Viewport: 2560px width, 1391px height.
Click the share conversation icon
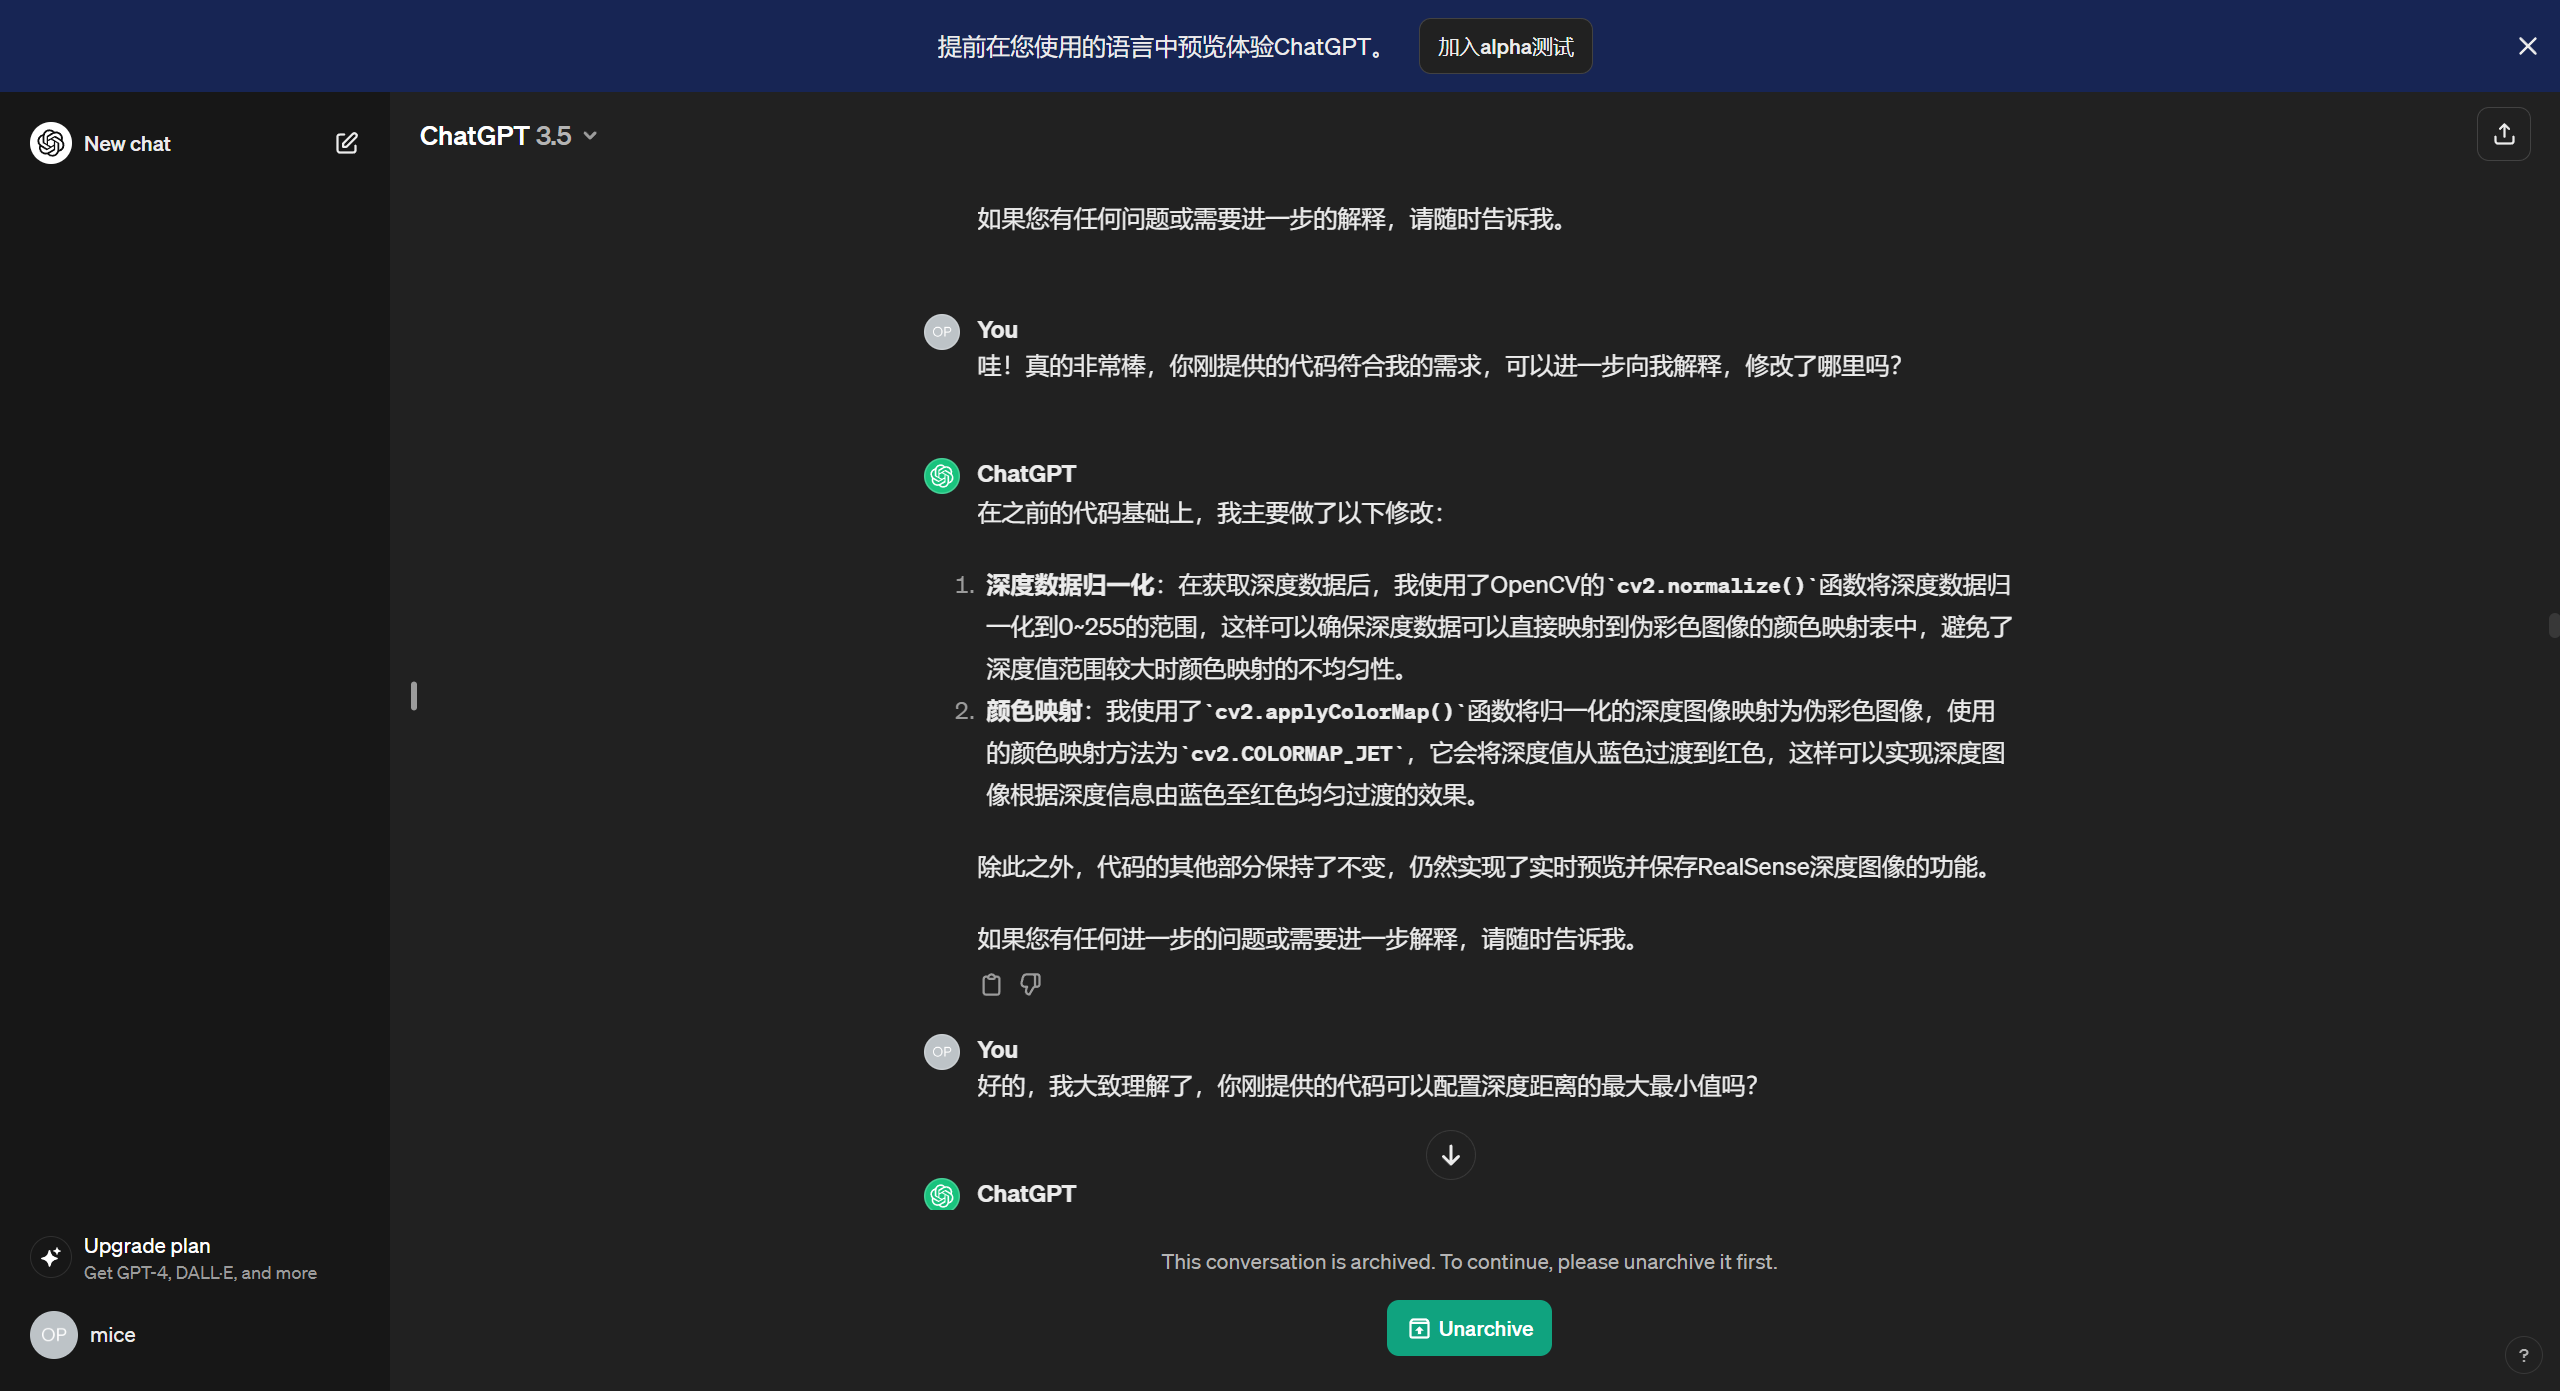(x=2503, y=134)
